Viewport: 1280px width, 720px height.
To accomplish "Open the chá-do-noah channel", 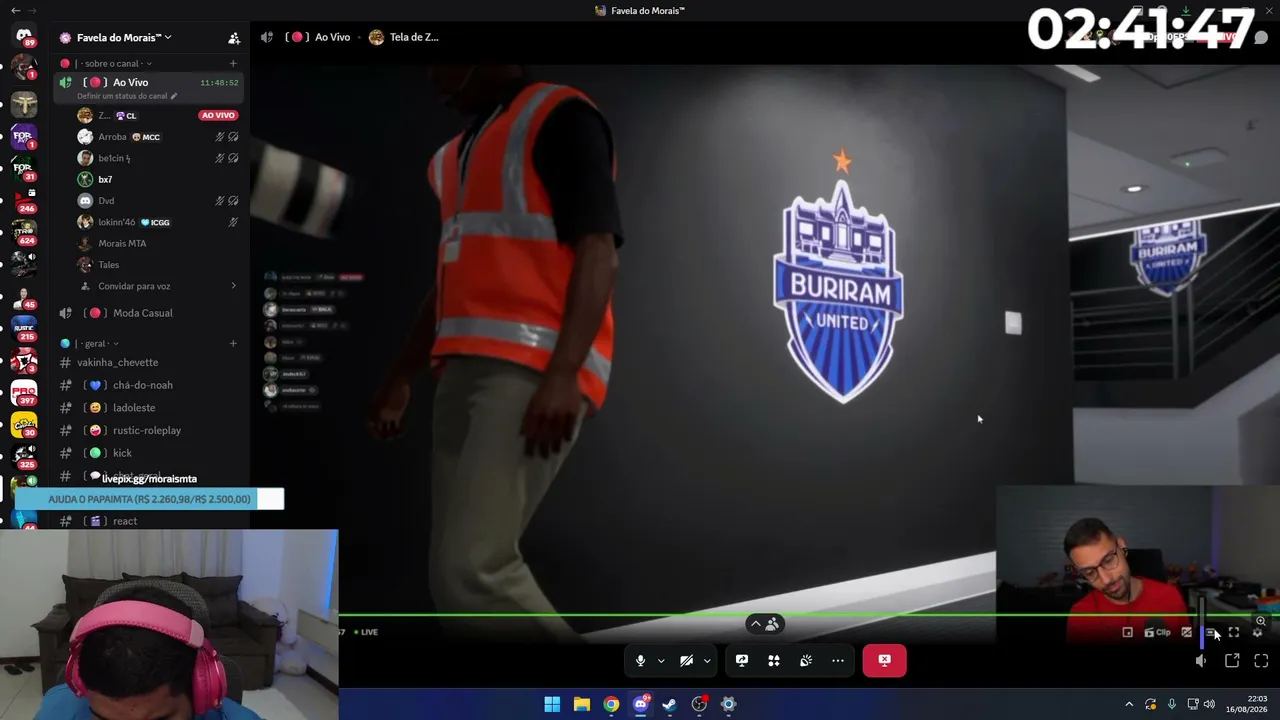I will pos(150,385).
